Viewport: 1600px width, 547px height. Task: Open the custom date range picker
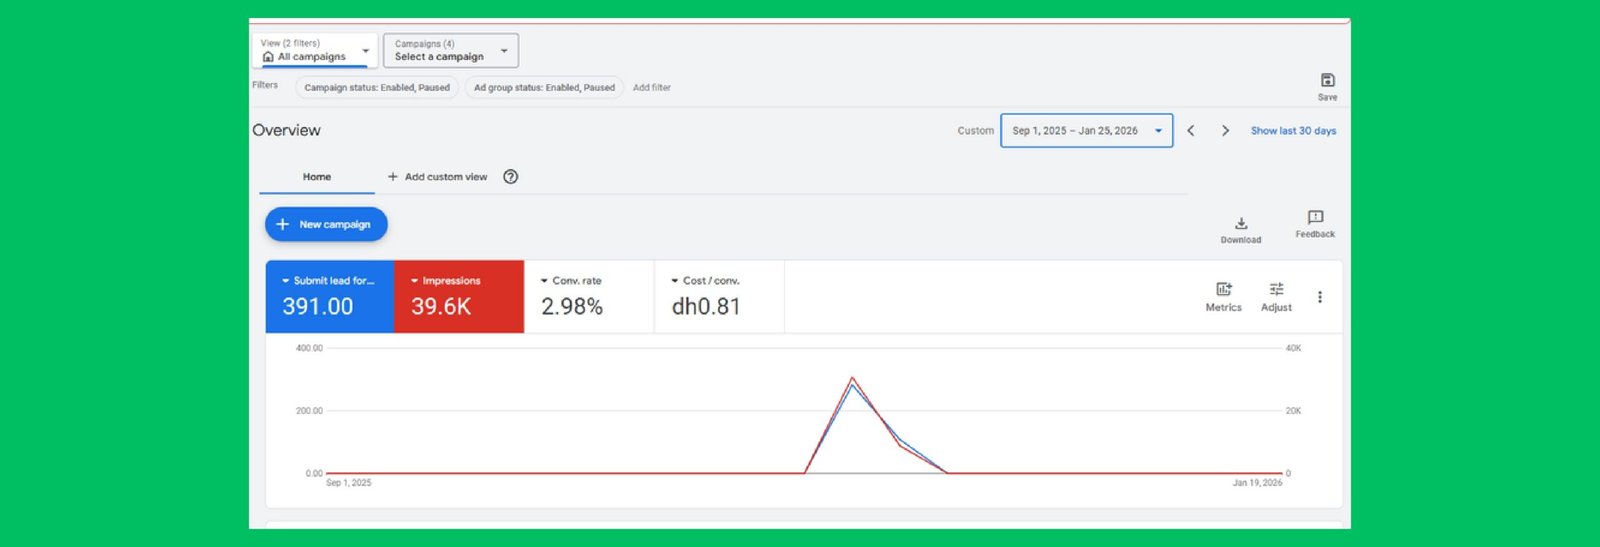[x=1086, y=131]
